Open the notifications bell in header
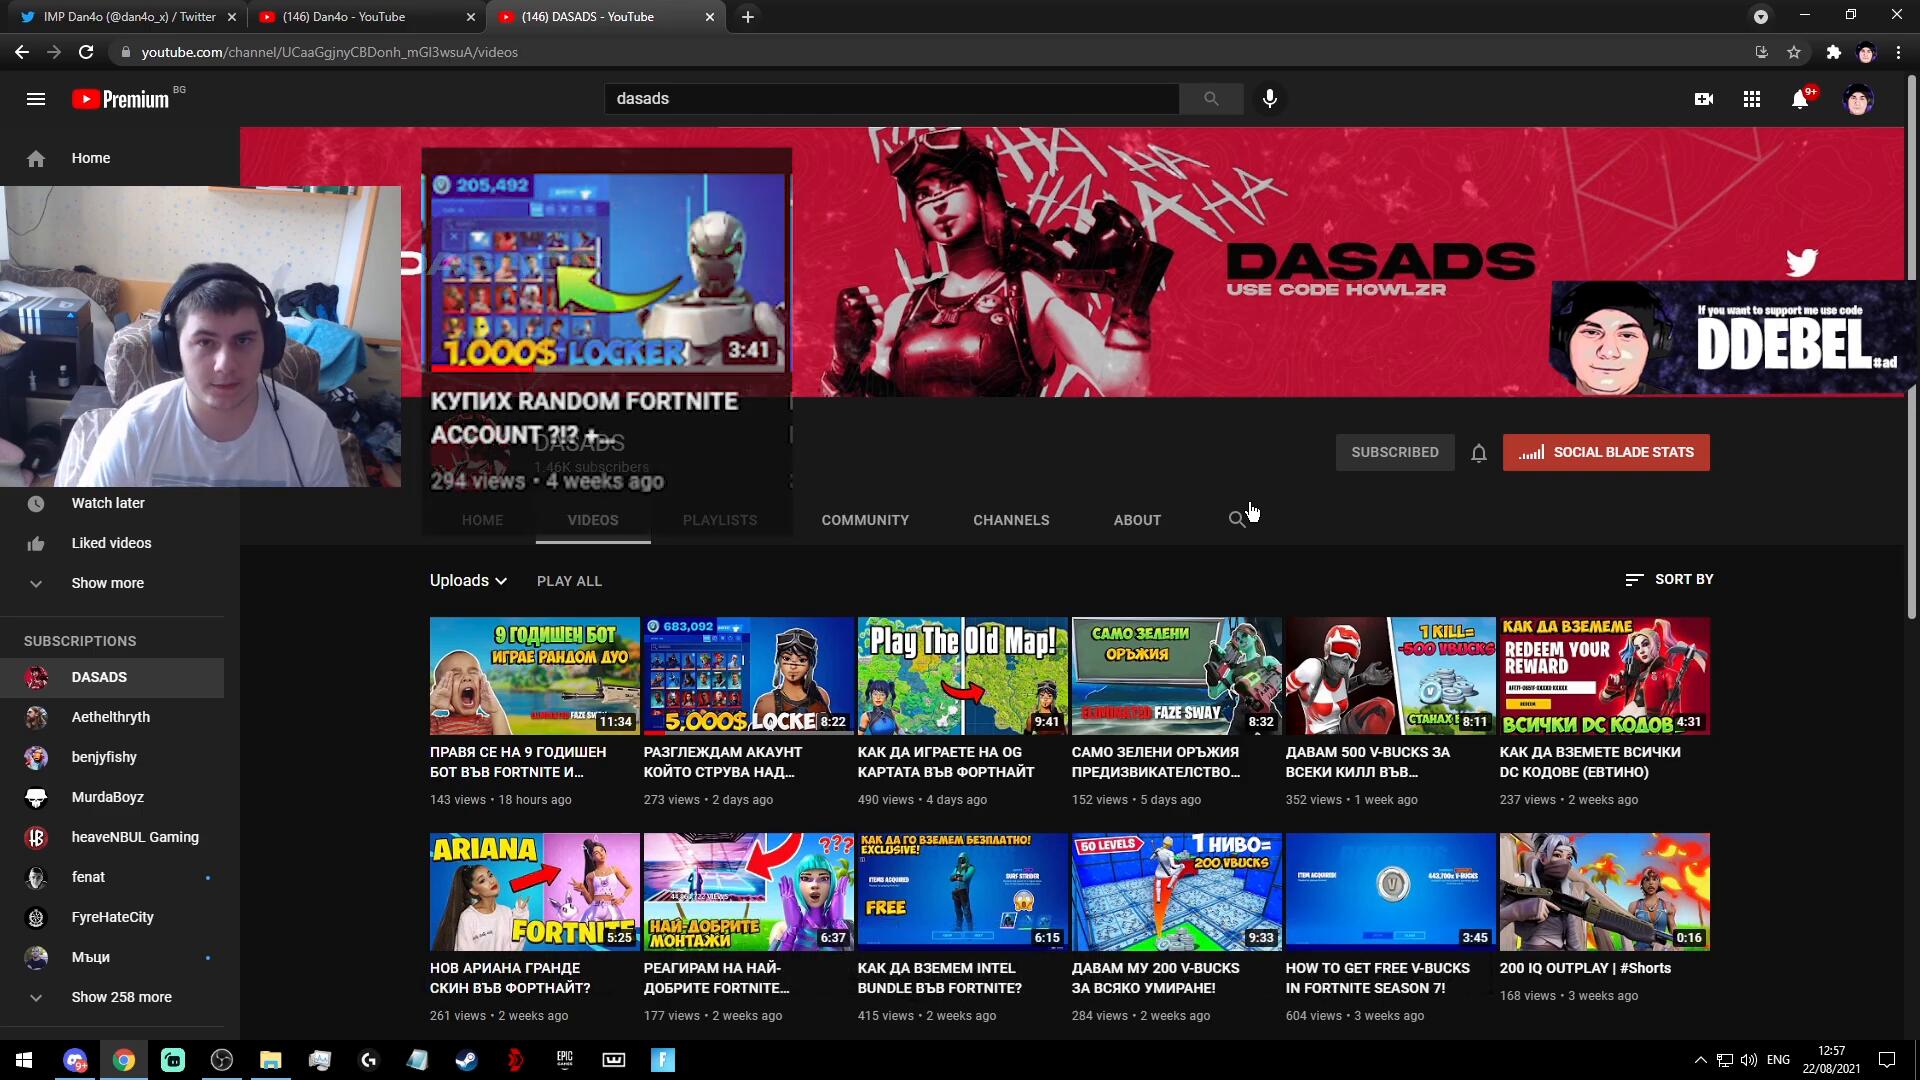This screenshot has height=1080, width=1920. pyautogui.click(x=1800, y=99)
